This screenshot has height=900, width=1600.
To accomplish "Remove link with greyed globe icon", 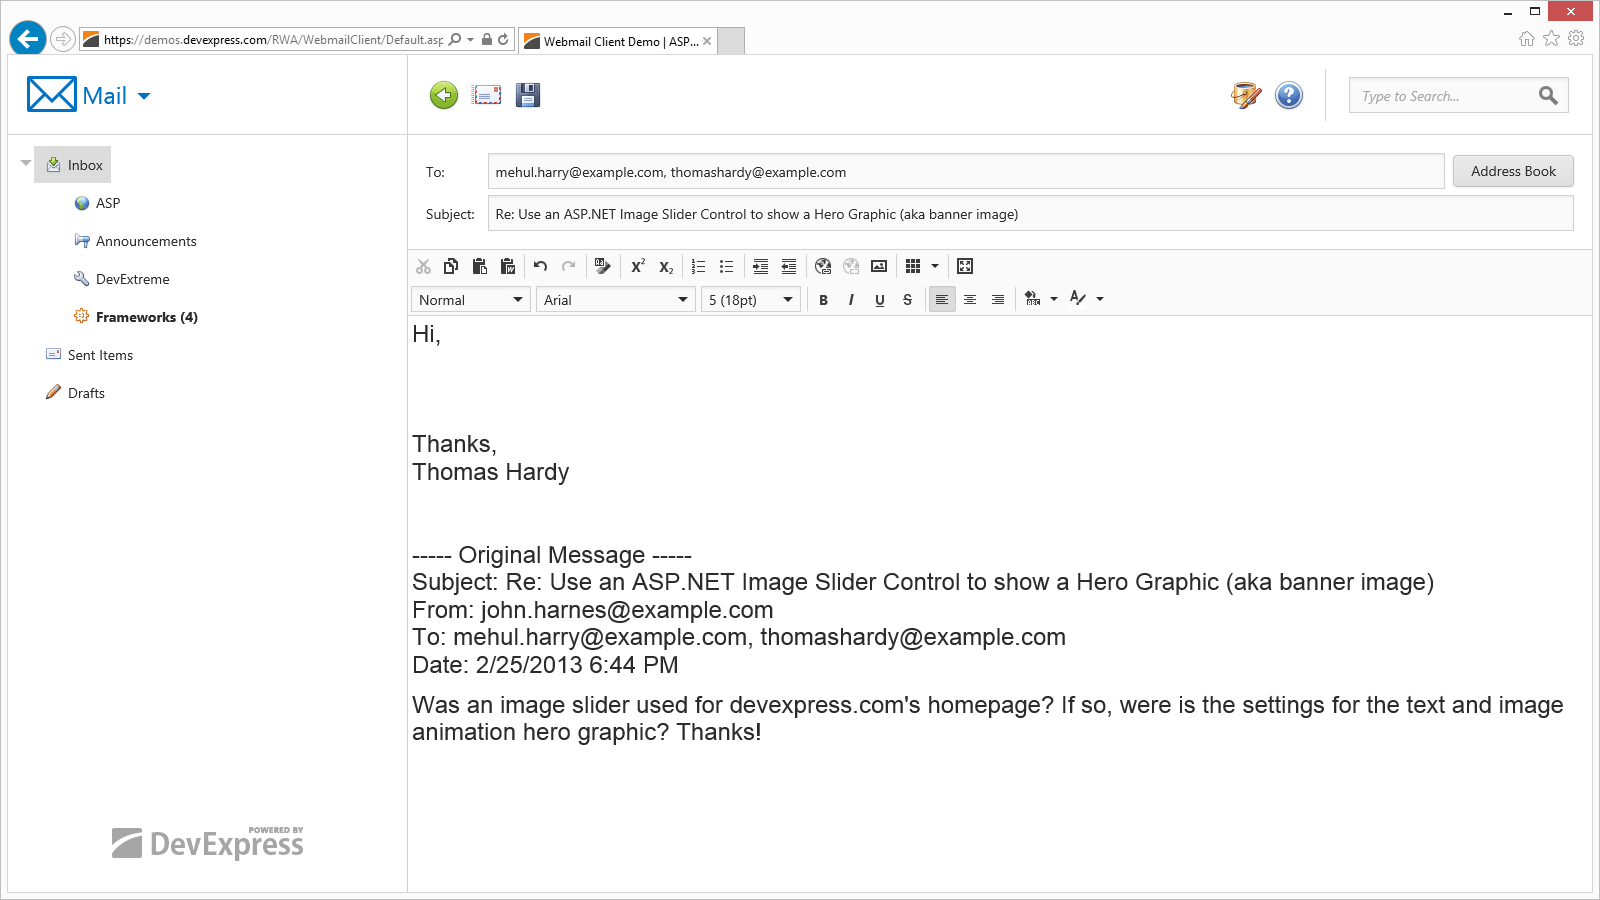I will click(851, 266).
